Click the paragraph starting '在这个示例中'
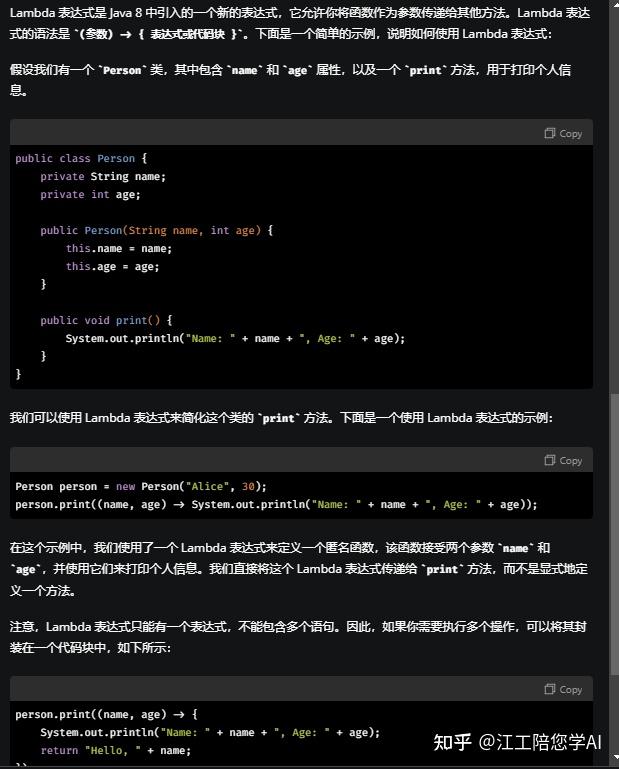619x769 pixels. coord(299,569)
